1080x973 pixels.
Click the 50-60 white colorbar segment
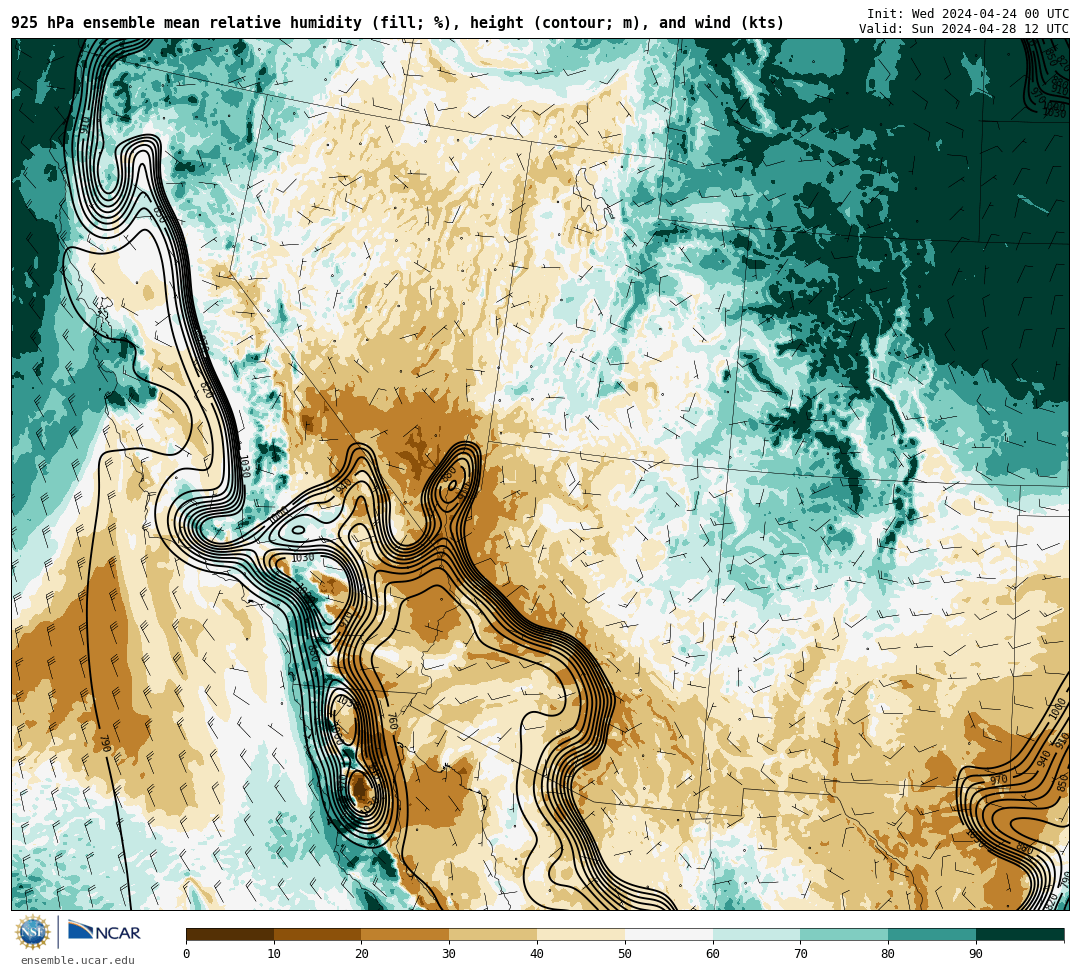point(669,934)
